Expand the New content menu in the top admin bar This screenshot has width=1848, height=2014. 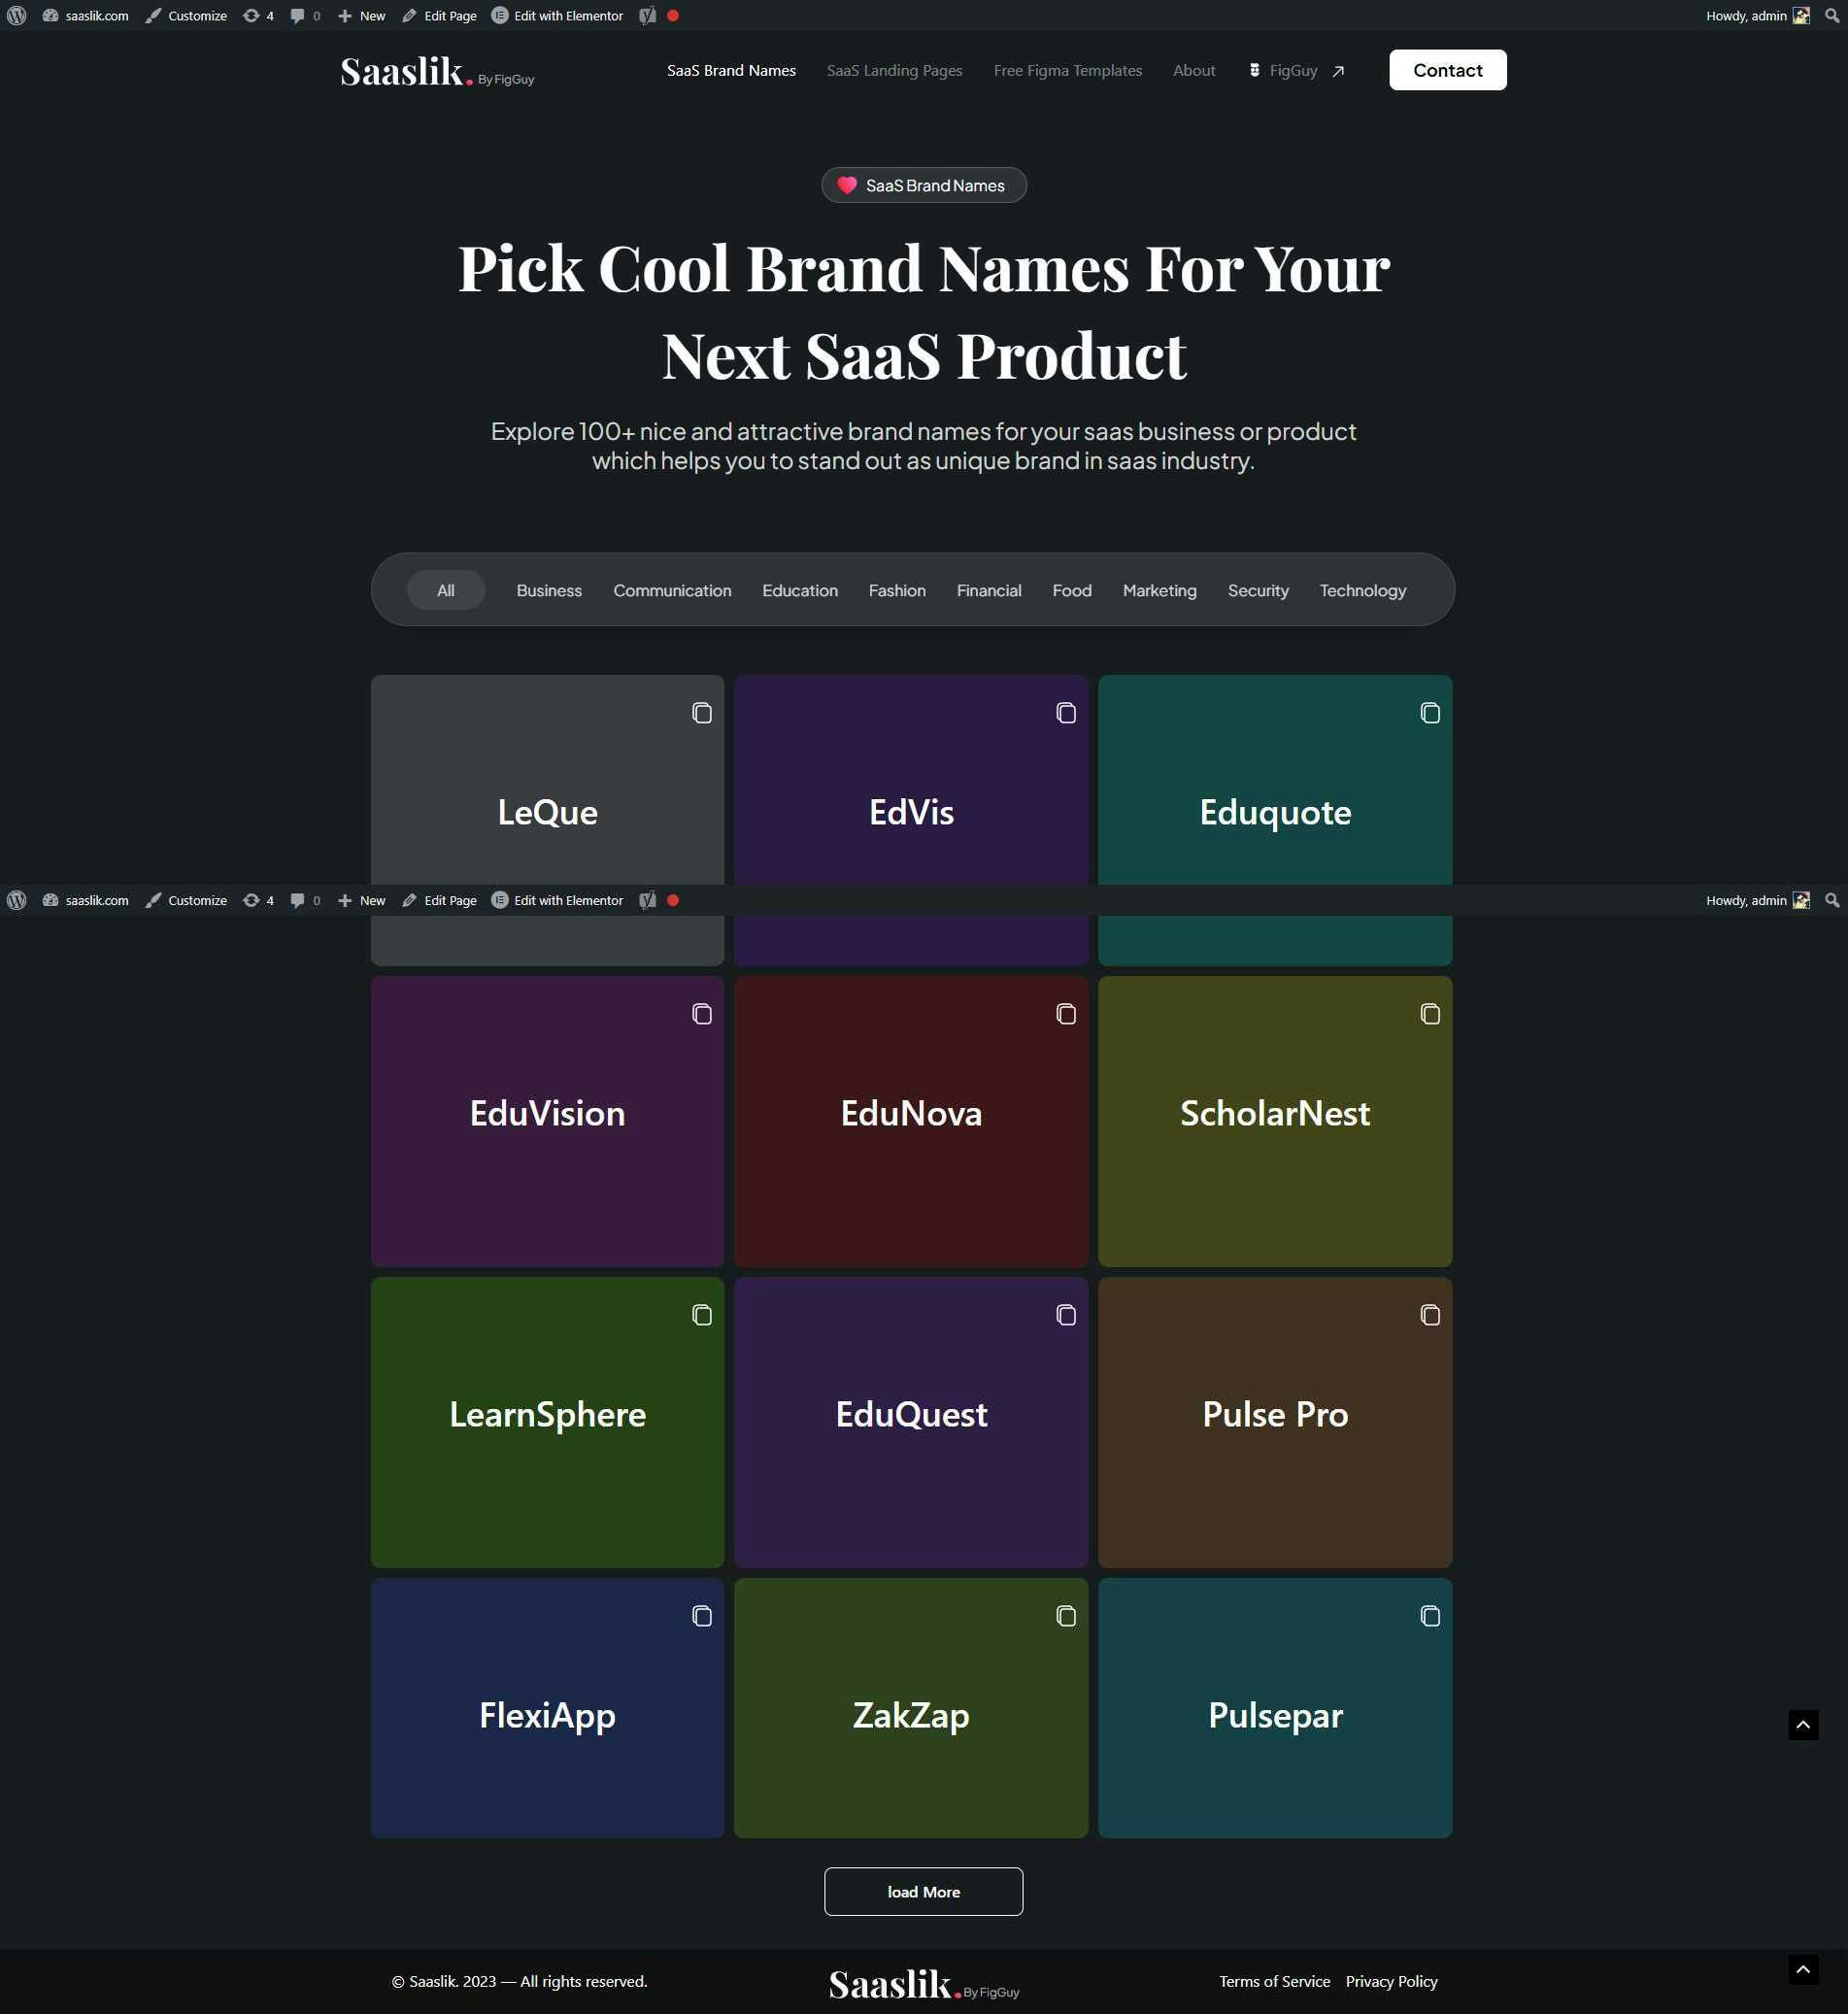pos(362,16)
